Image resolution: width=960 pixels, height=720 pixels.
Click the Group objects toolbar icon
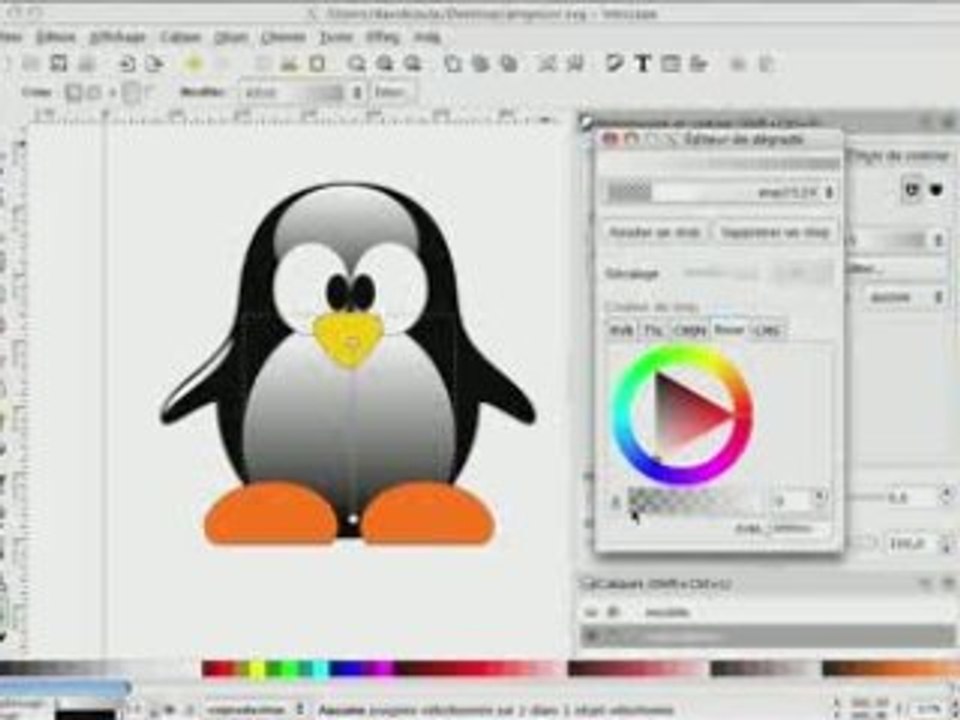[x=547, y=64]
